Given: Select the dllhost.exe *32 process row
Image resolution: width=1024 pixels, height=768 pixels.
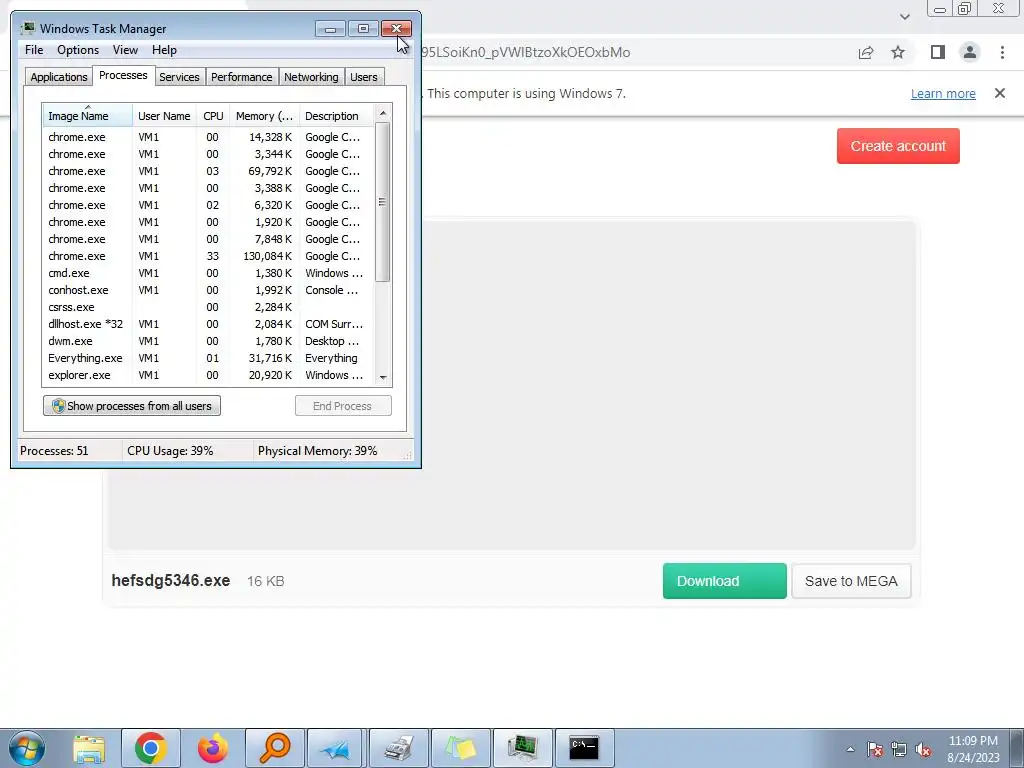Looking at the screenshot, I should pos(209,324).
